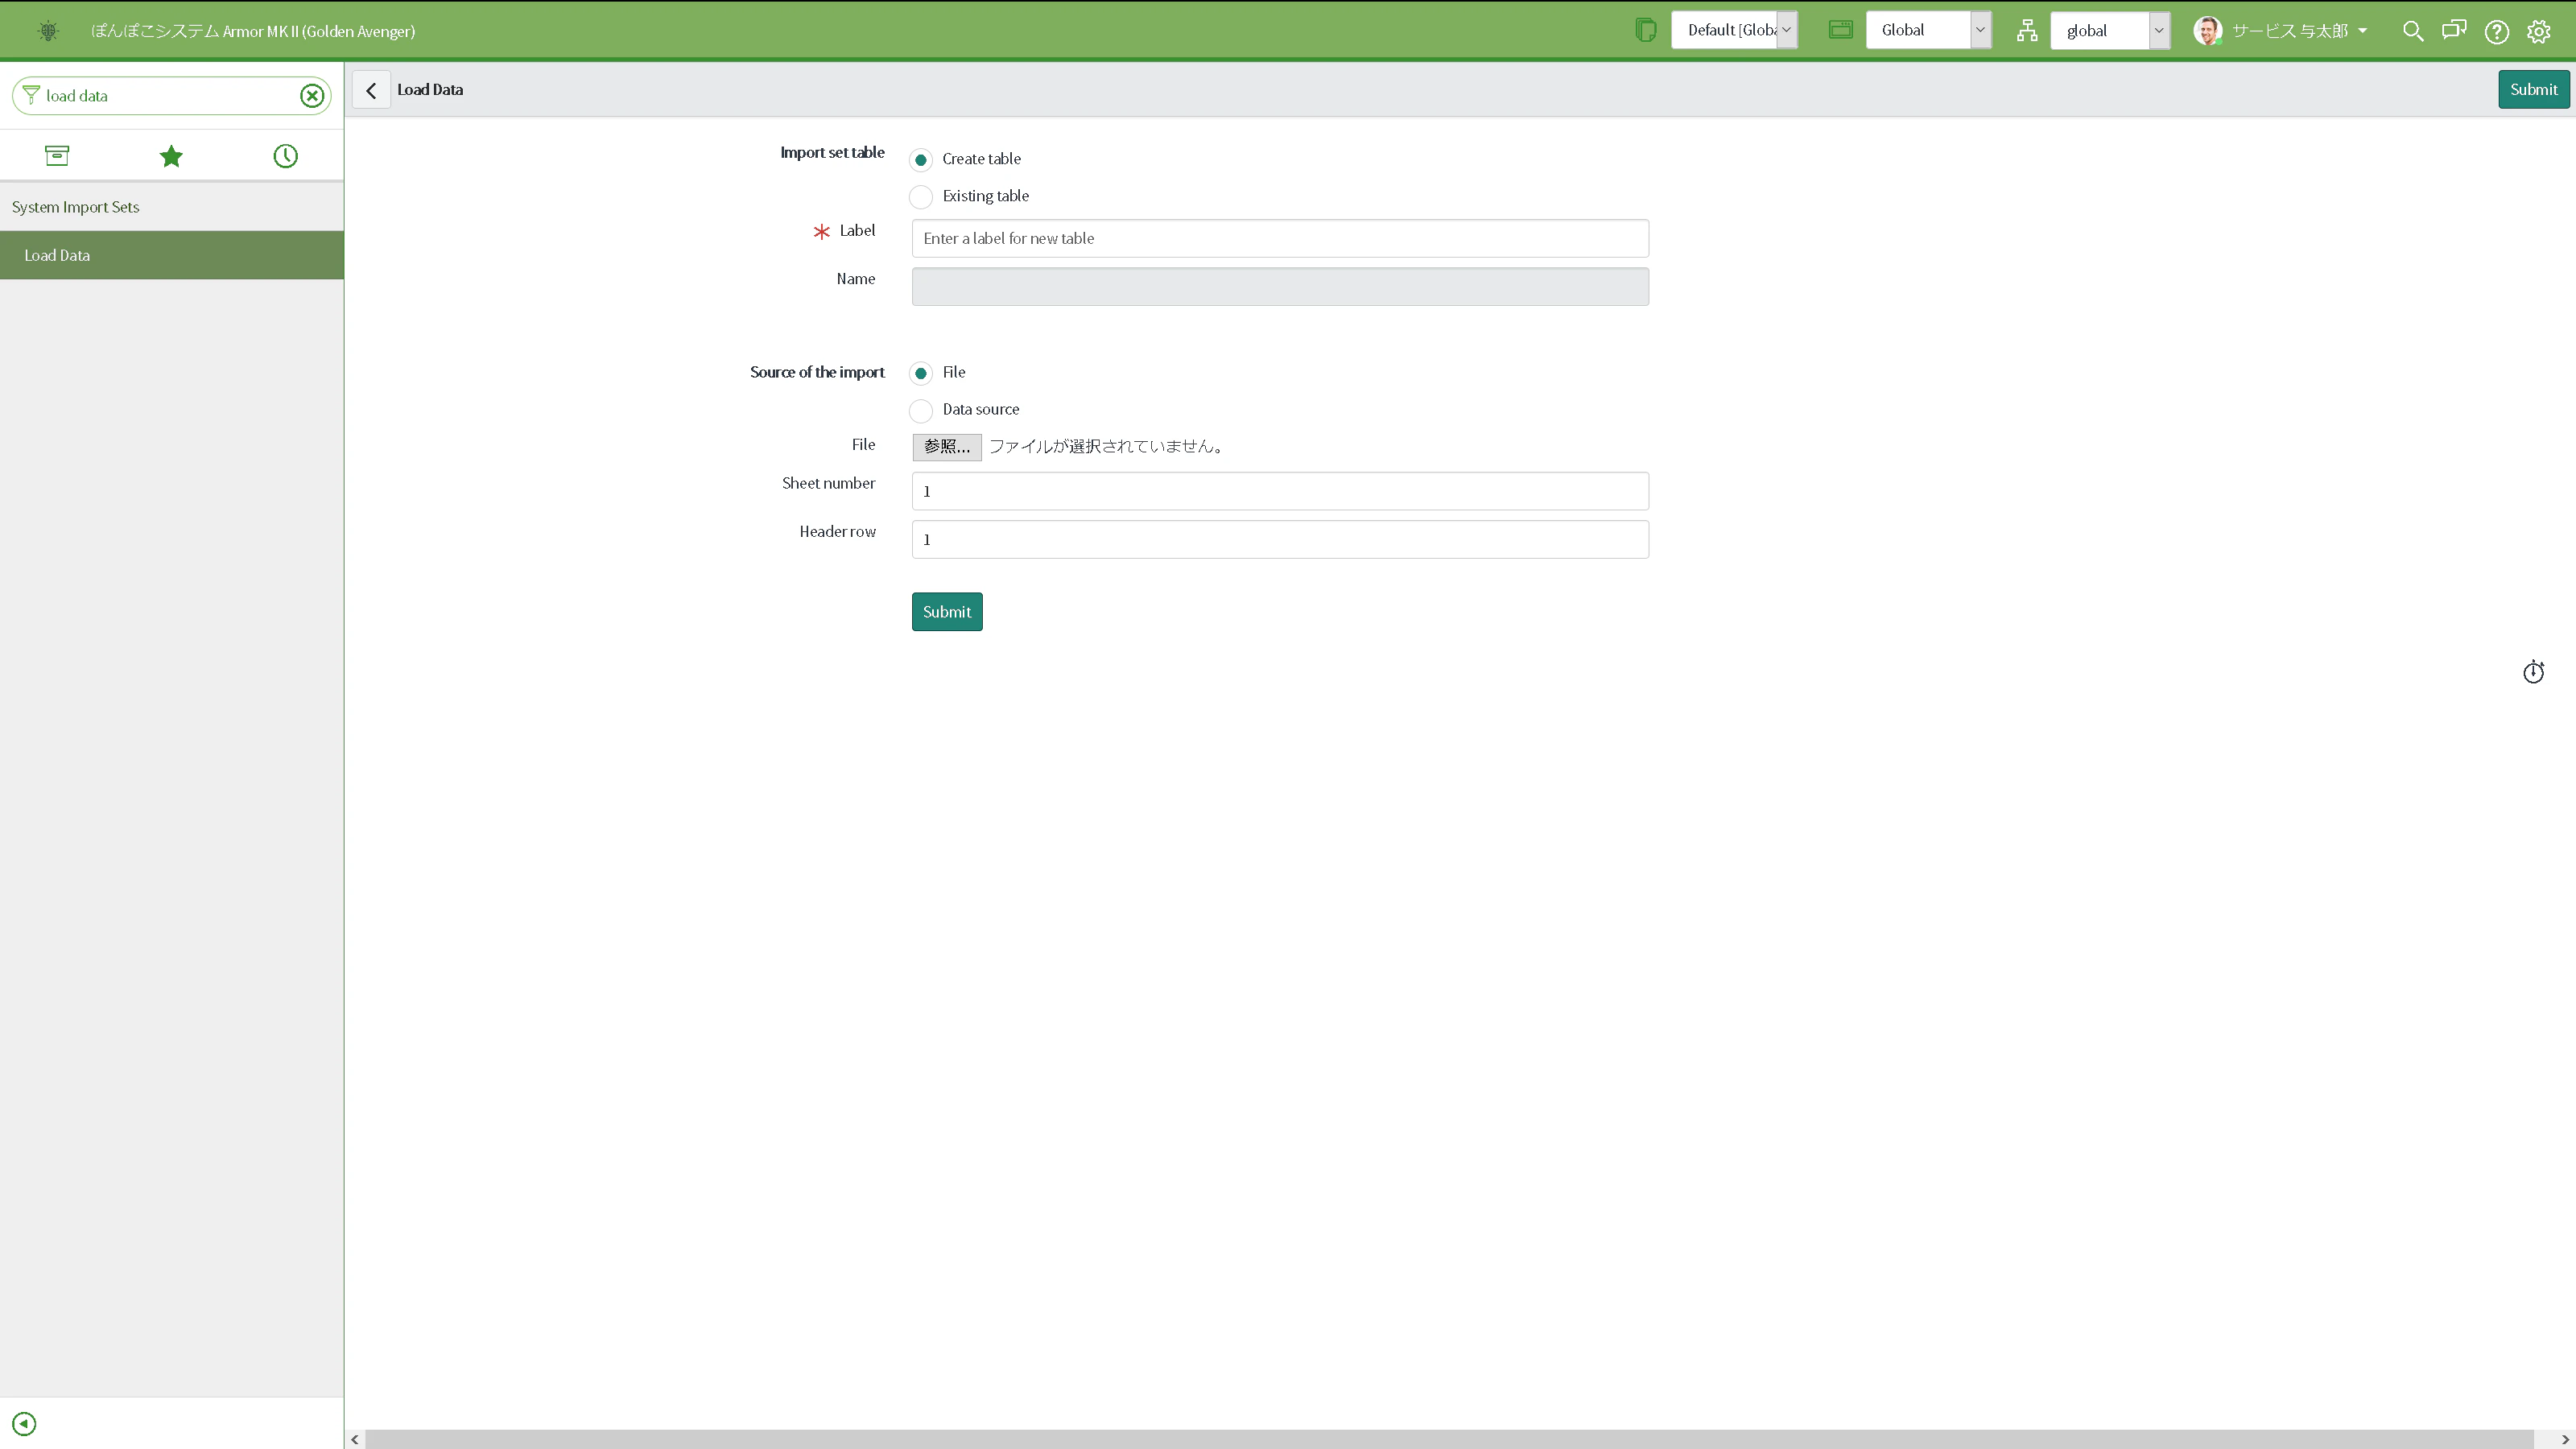Show history clock tab

pos(285,156)
